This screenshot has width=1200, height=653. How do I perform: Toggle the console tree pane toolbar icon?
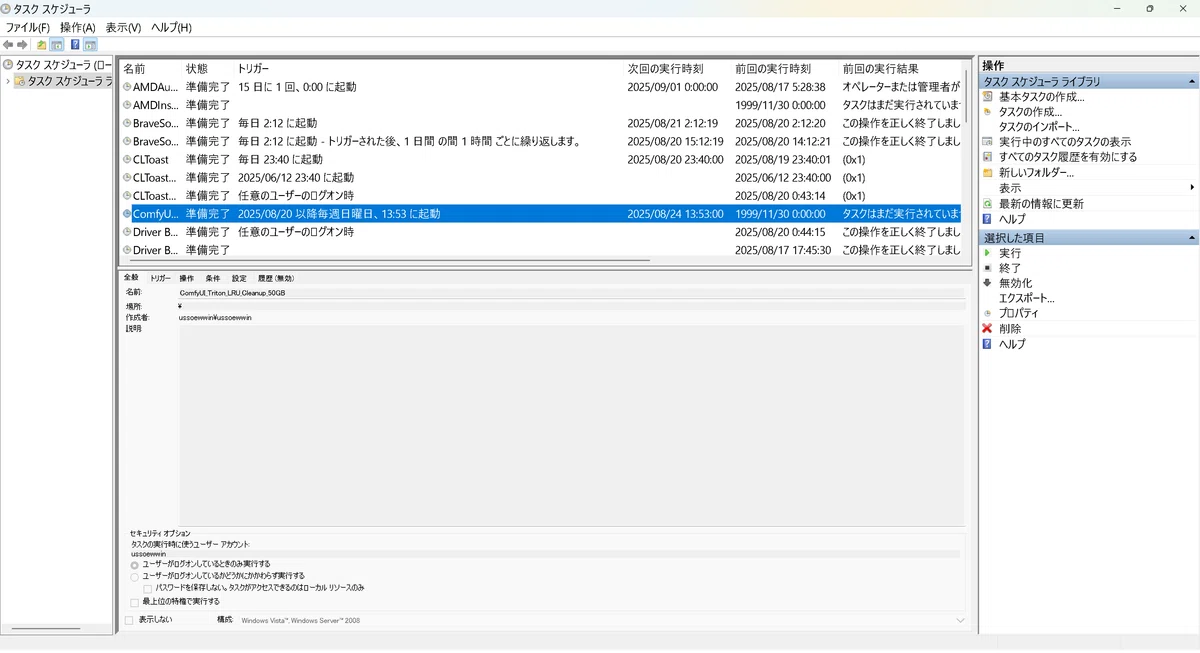pos(57,45)
